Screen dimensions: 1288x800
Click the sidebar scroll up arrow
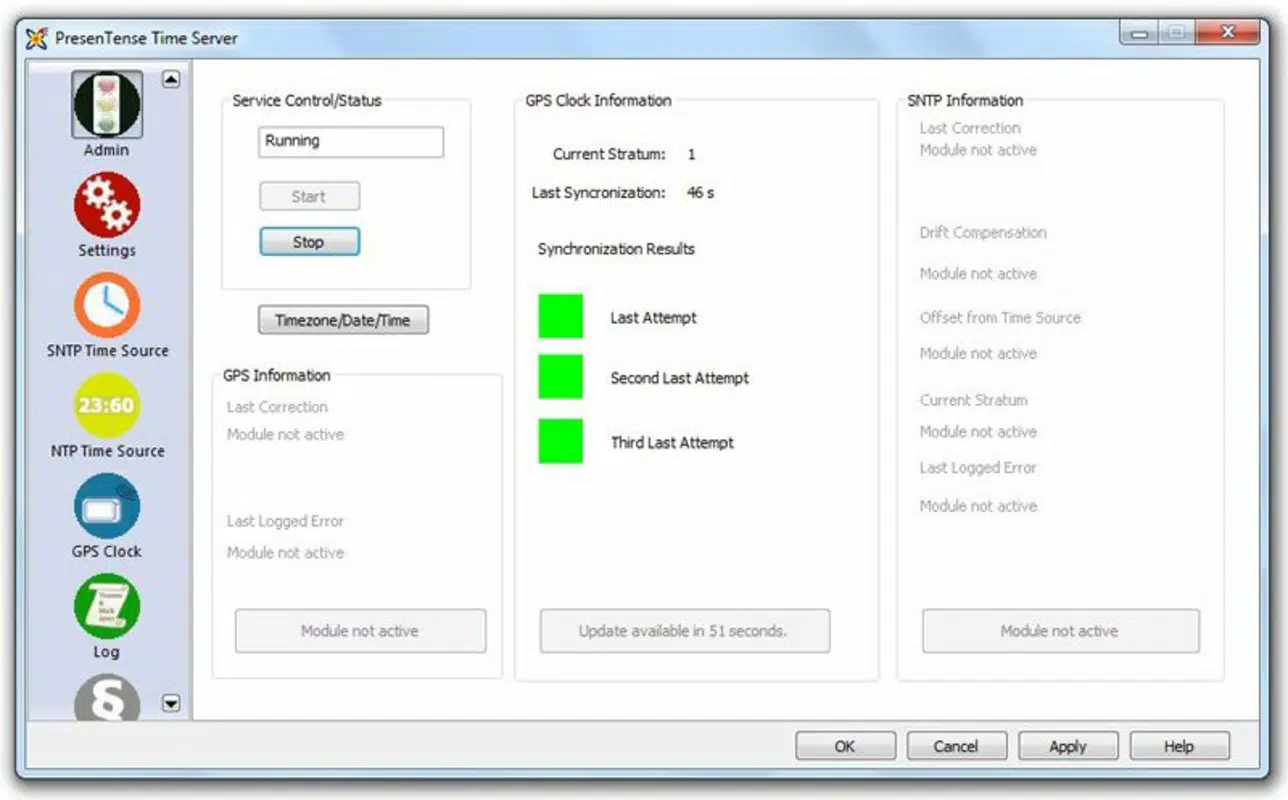pyautogui.click(x=171, y=79)
